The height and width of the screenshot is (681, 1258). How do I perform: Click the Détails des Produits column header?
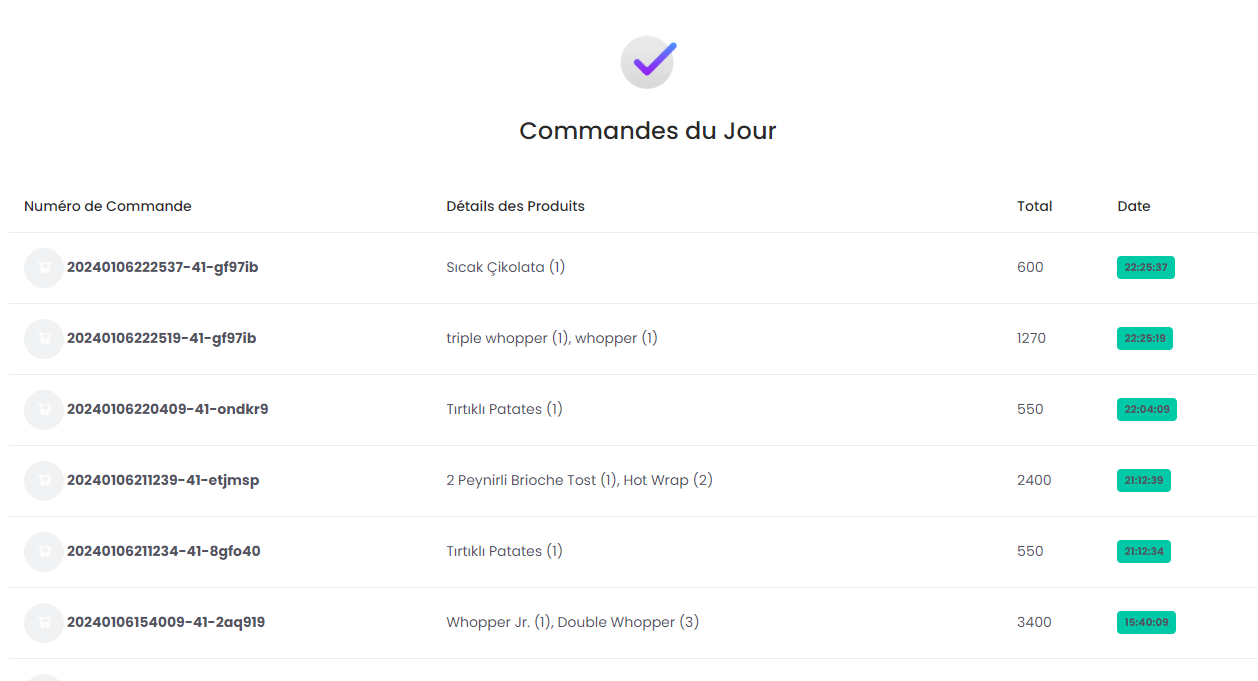pyautogui.click(x=515, y=206)
